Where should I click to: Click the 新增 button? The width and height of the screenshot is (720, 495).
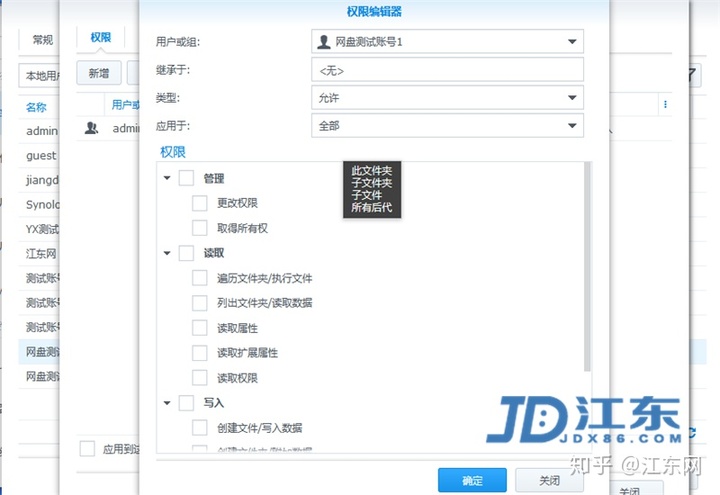pyautogui.click(x=99, y=73)
